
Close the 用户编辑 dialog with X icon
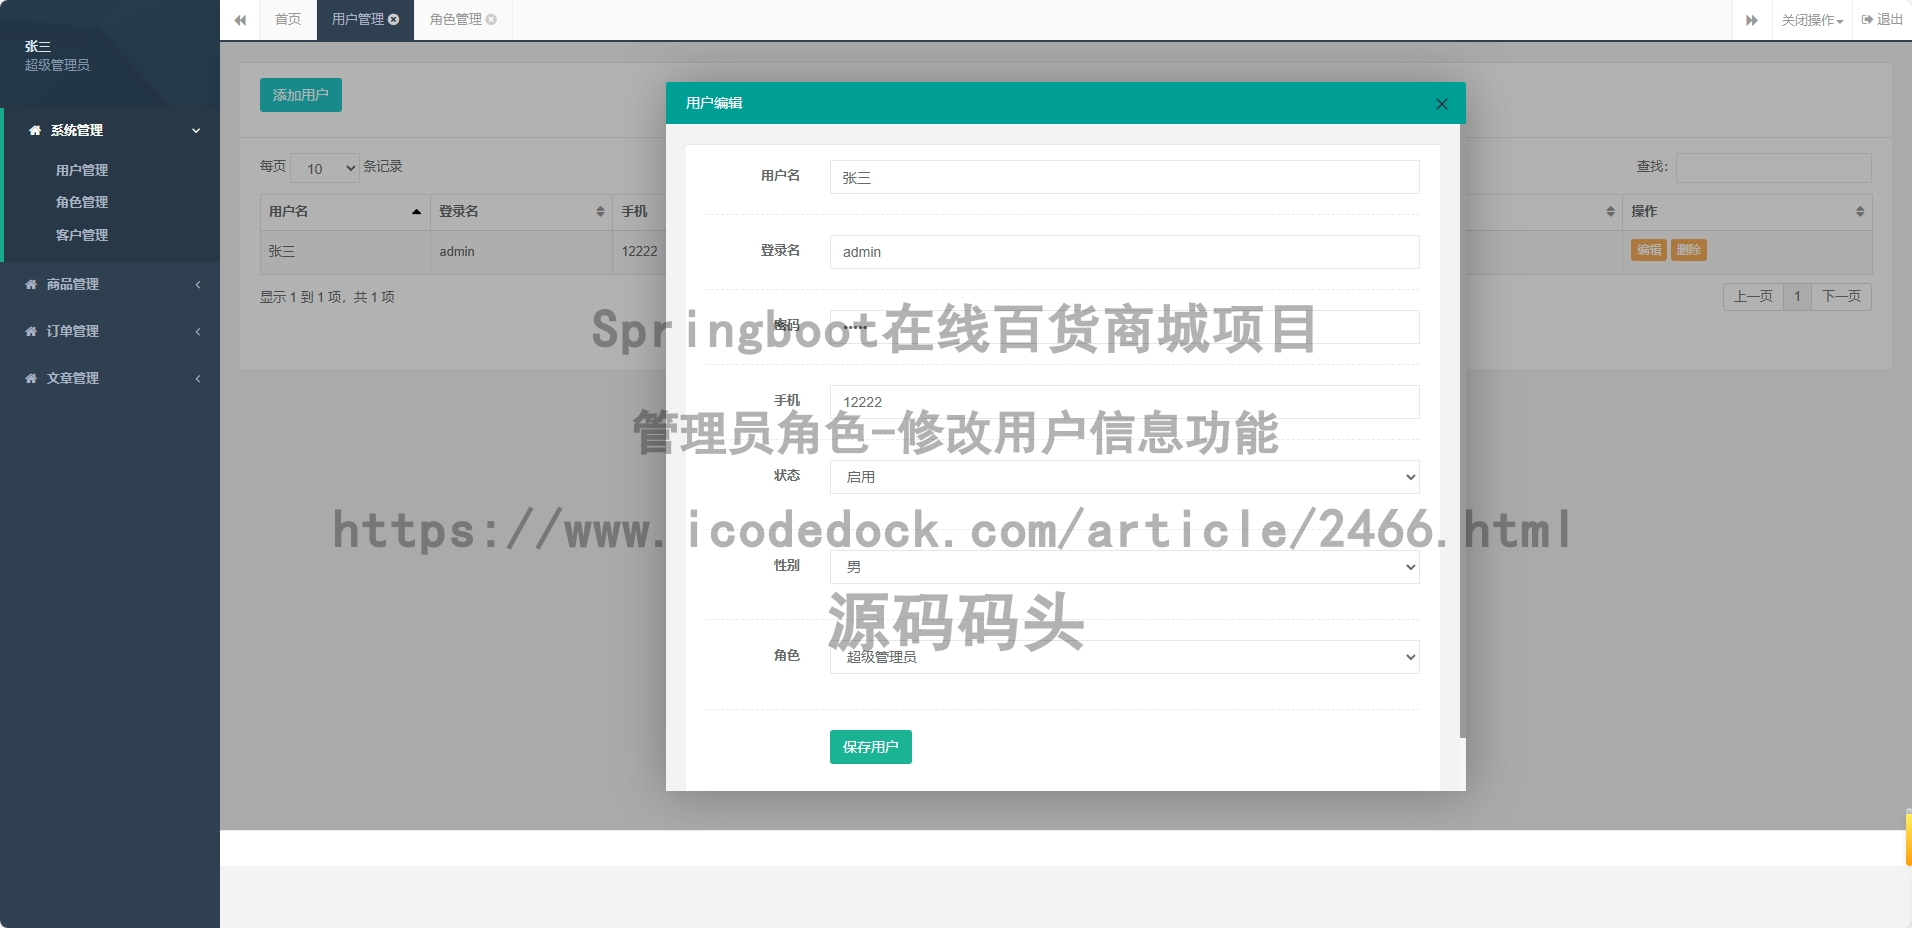click(1441, 104)
